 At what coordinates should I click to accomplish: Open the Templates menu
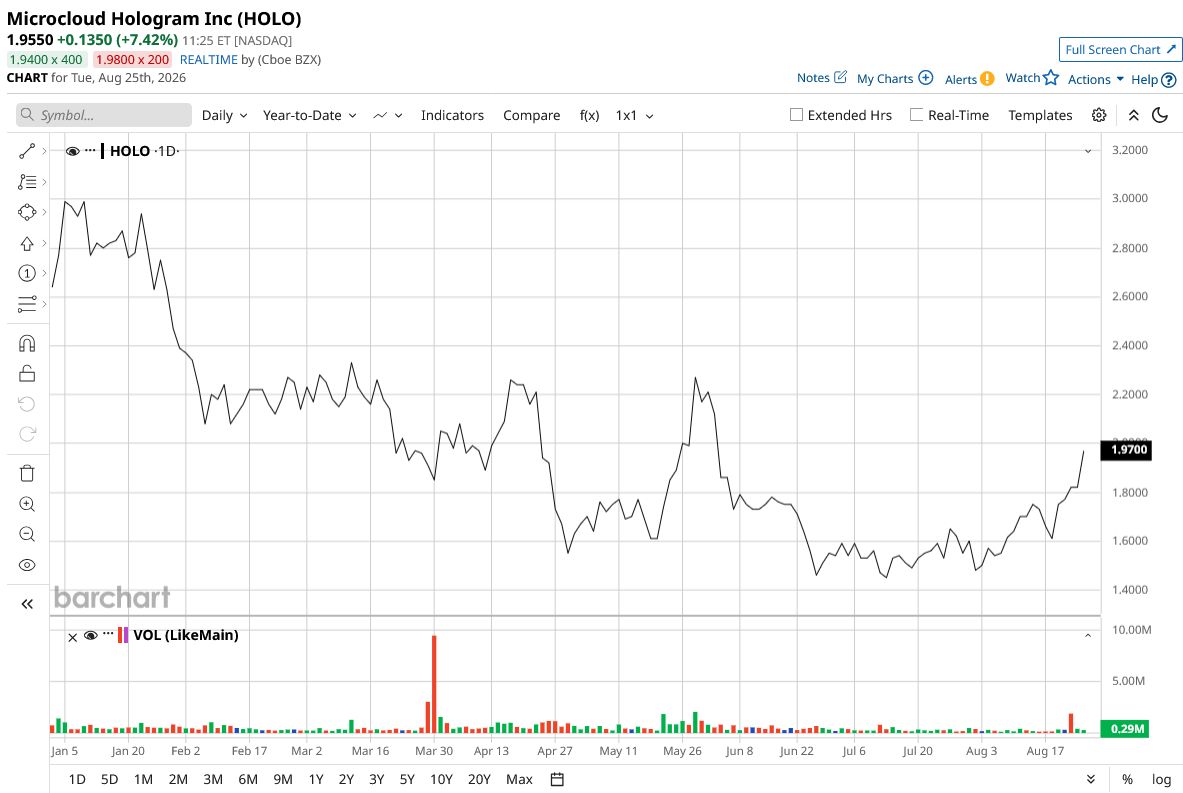point(1040,115)
